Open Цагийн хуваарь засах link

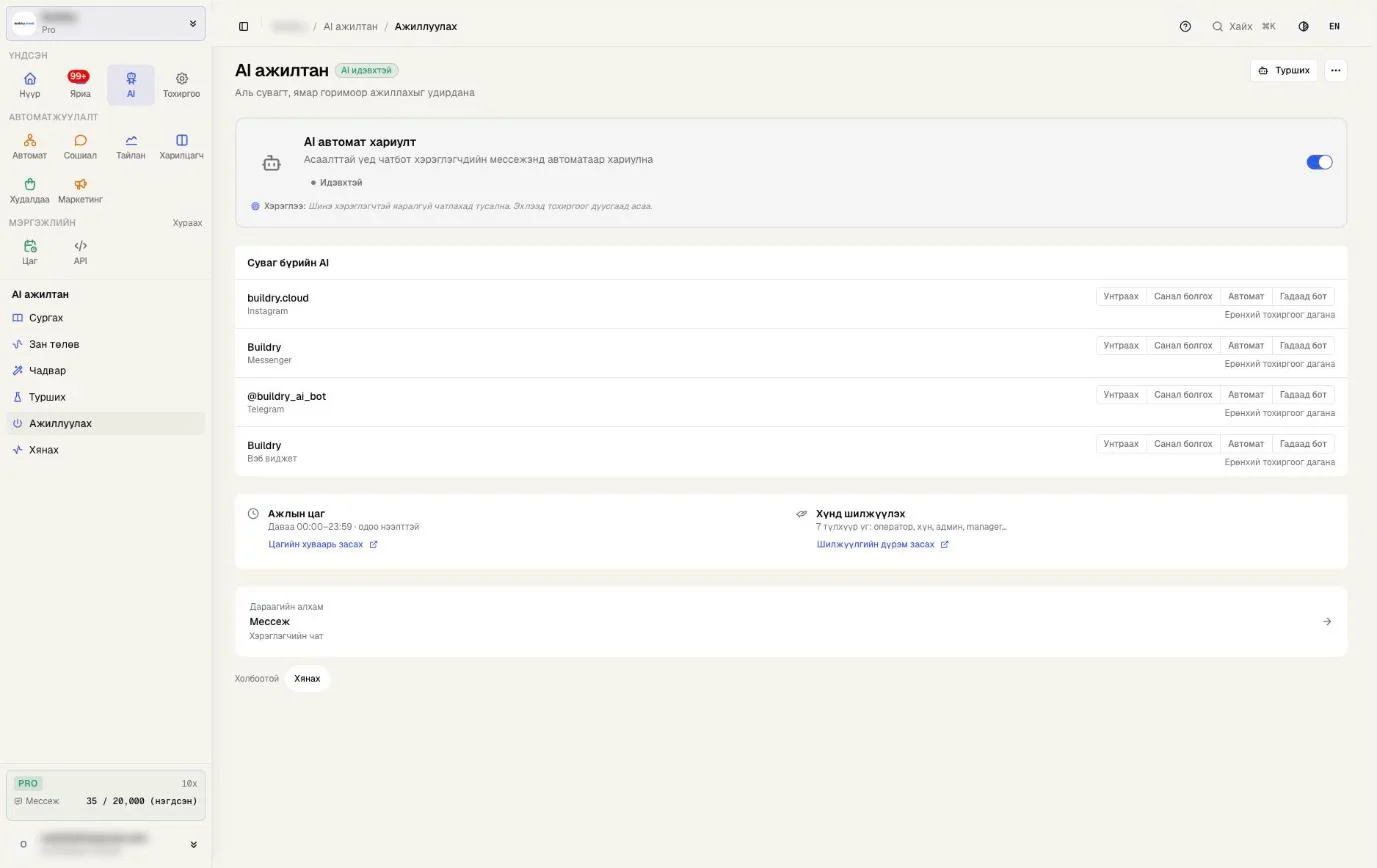pos(322,544)
